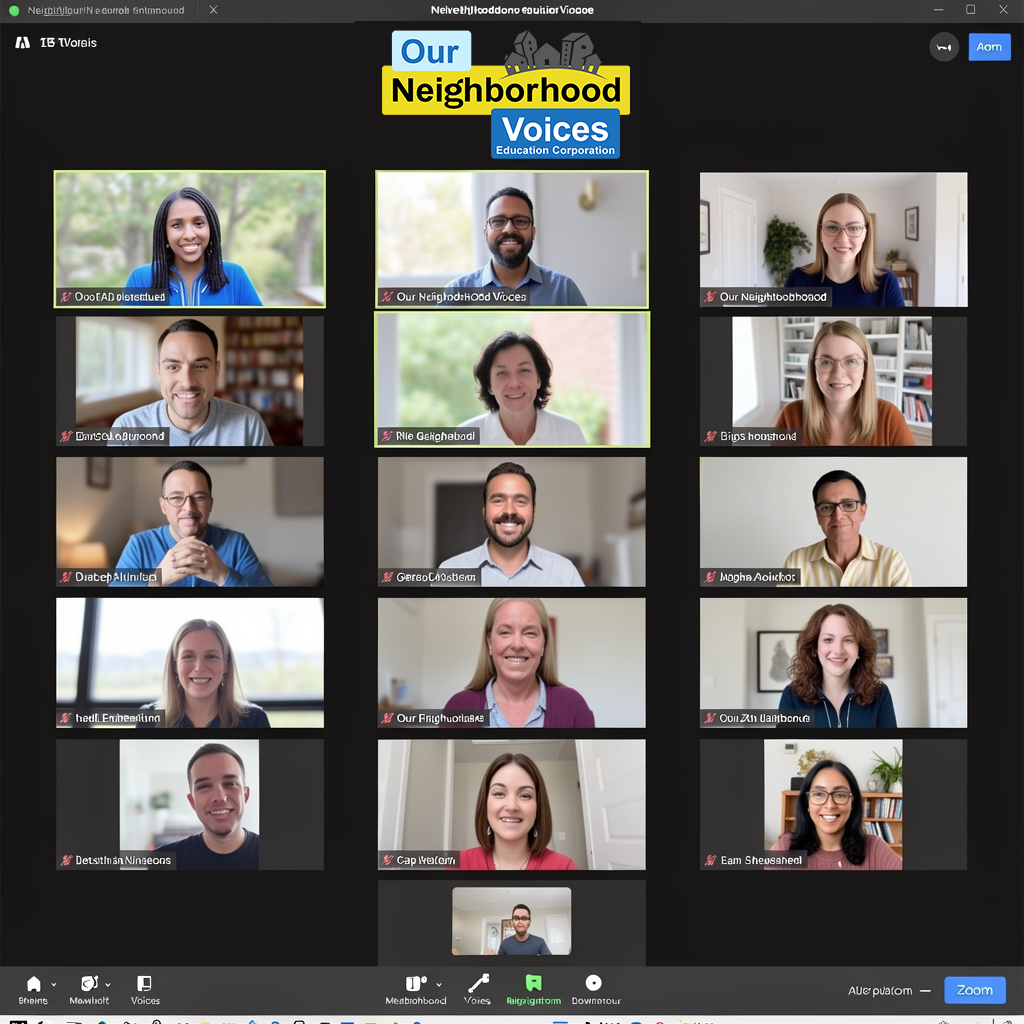Click the home icon in the bottom toolbar
Screen dimensions: 1024x1024
[x=33, y=984]
